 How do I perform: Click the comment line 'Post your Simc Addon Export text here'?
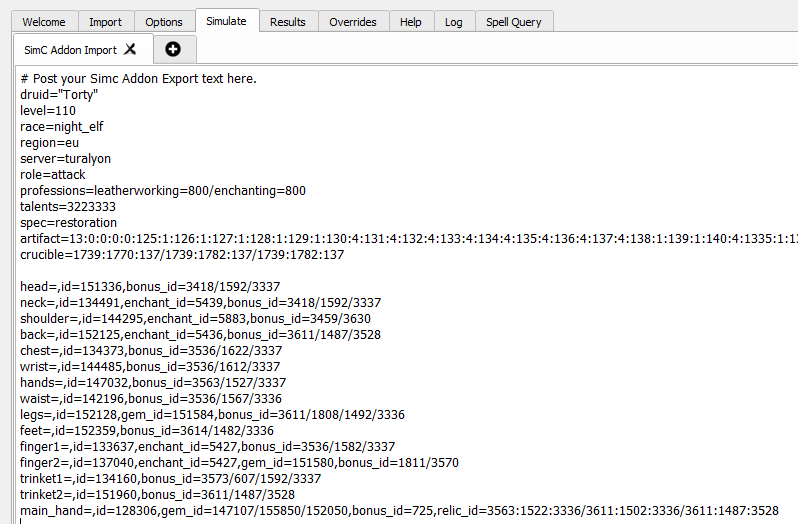pyautogui.click(x=138, y=79)
